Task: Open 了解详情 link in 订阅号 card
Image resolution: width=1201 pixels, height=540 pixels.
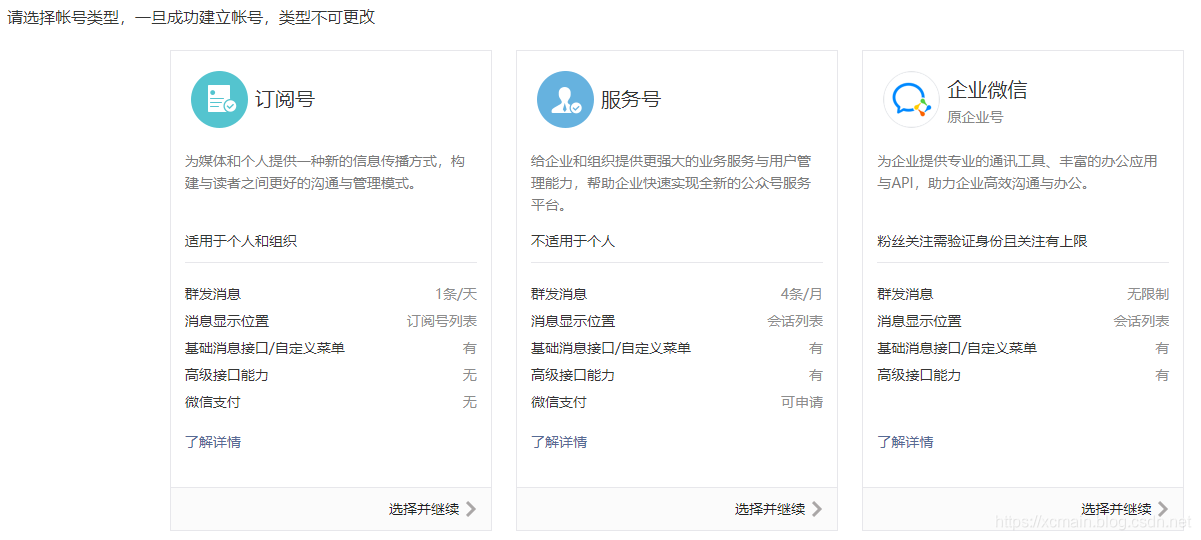Action: pos(213,441)
